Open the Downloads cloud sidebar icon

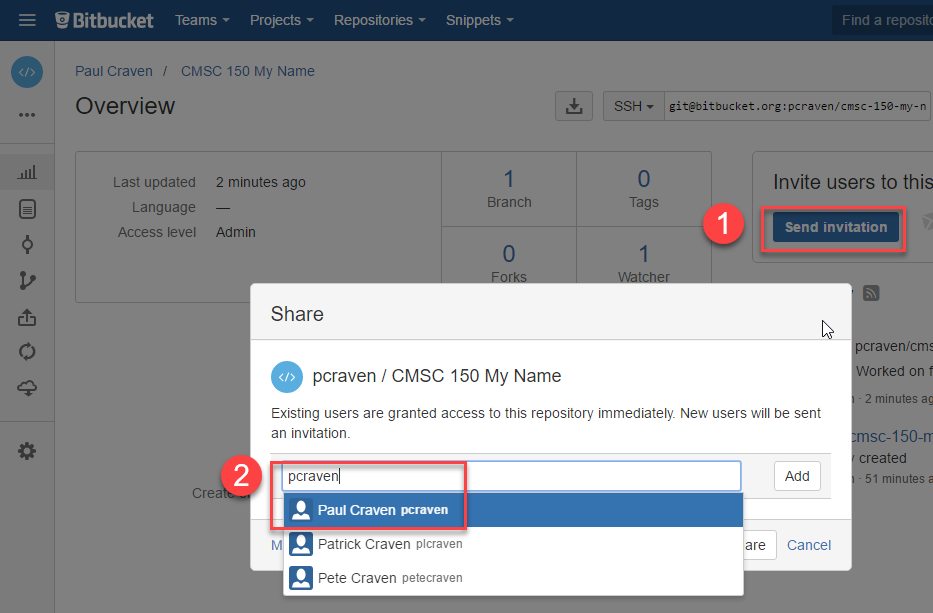coord(27,388)
